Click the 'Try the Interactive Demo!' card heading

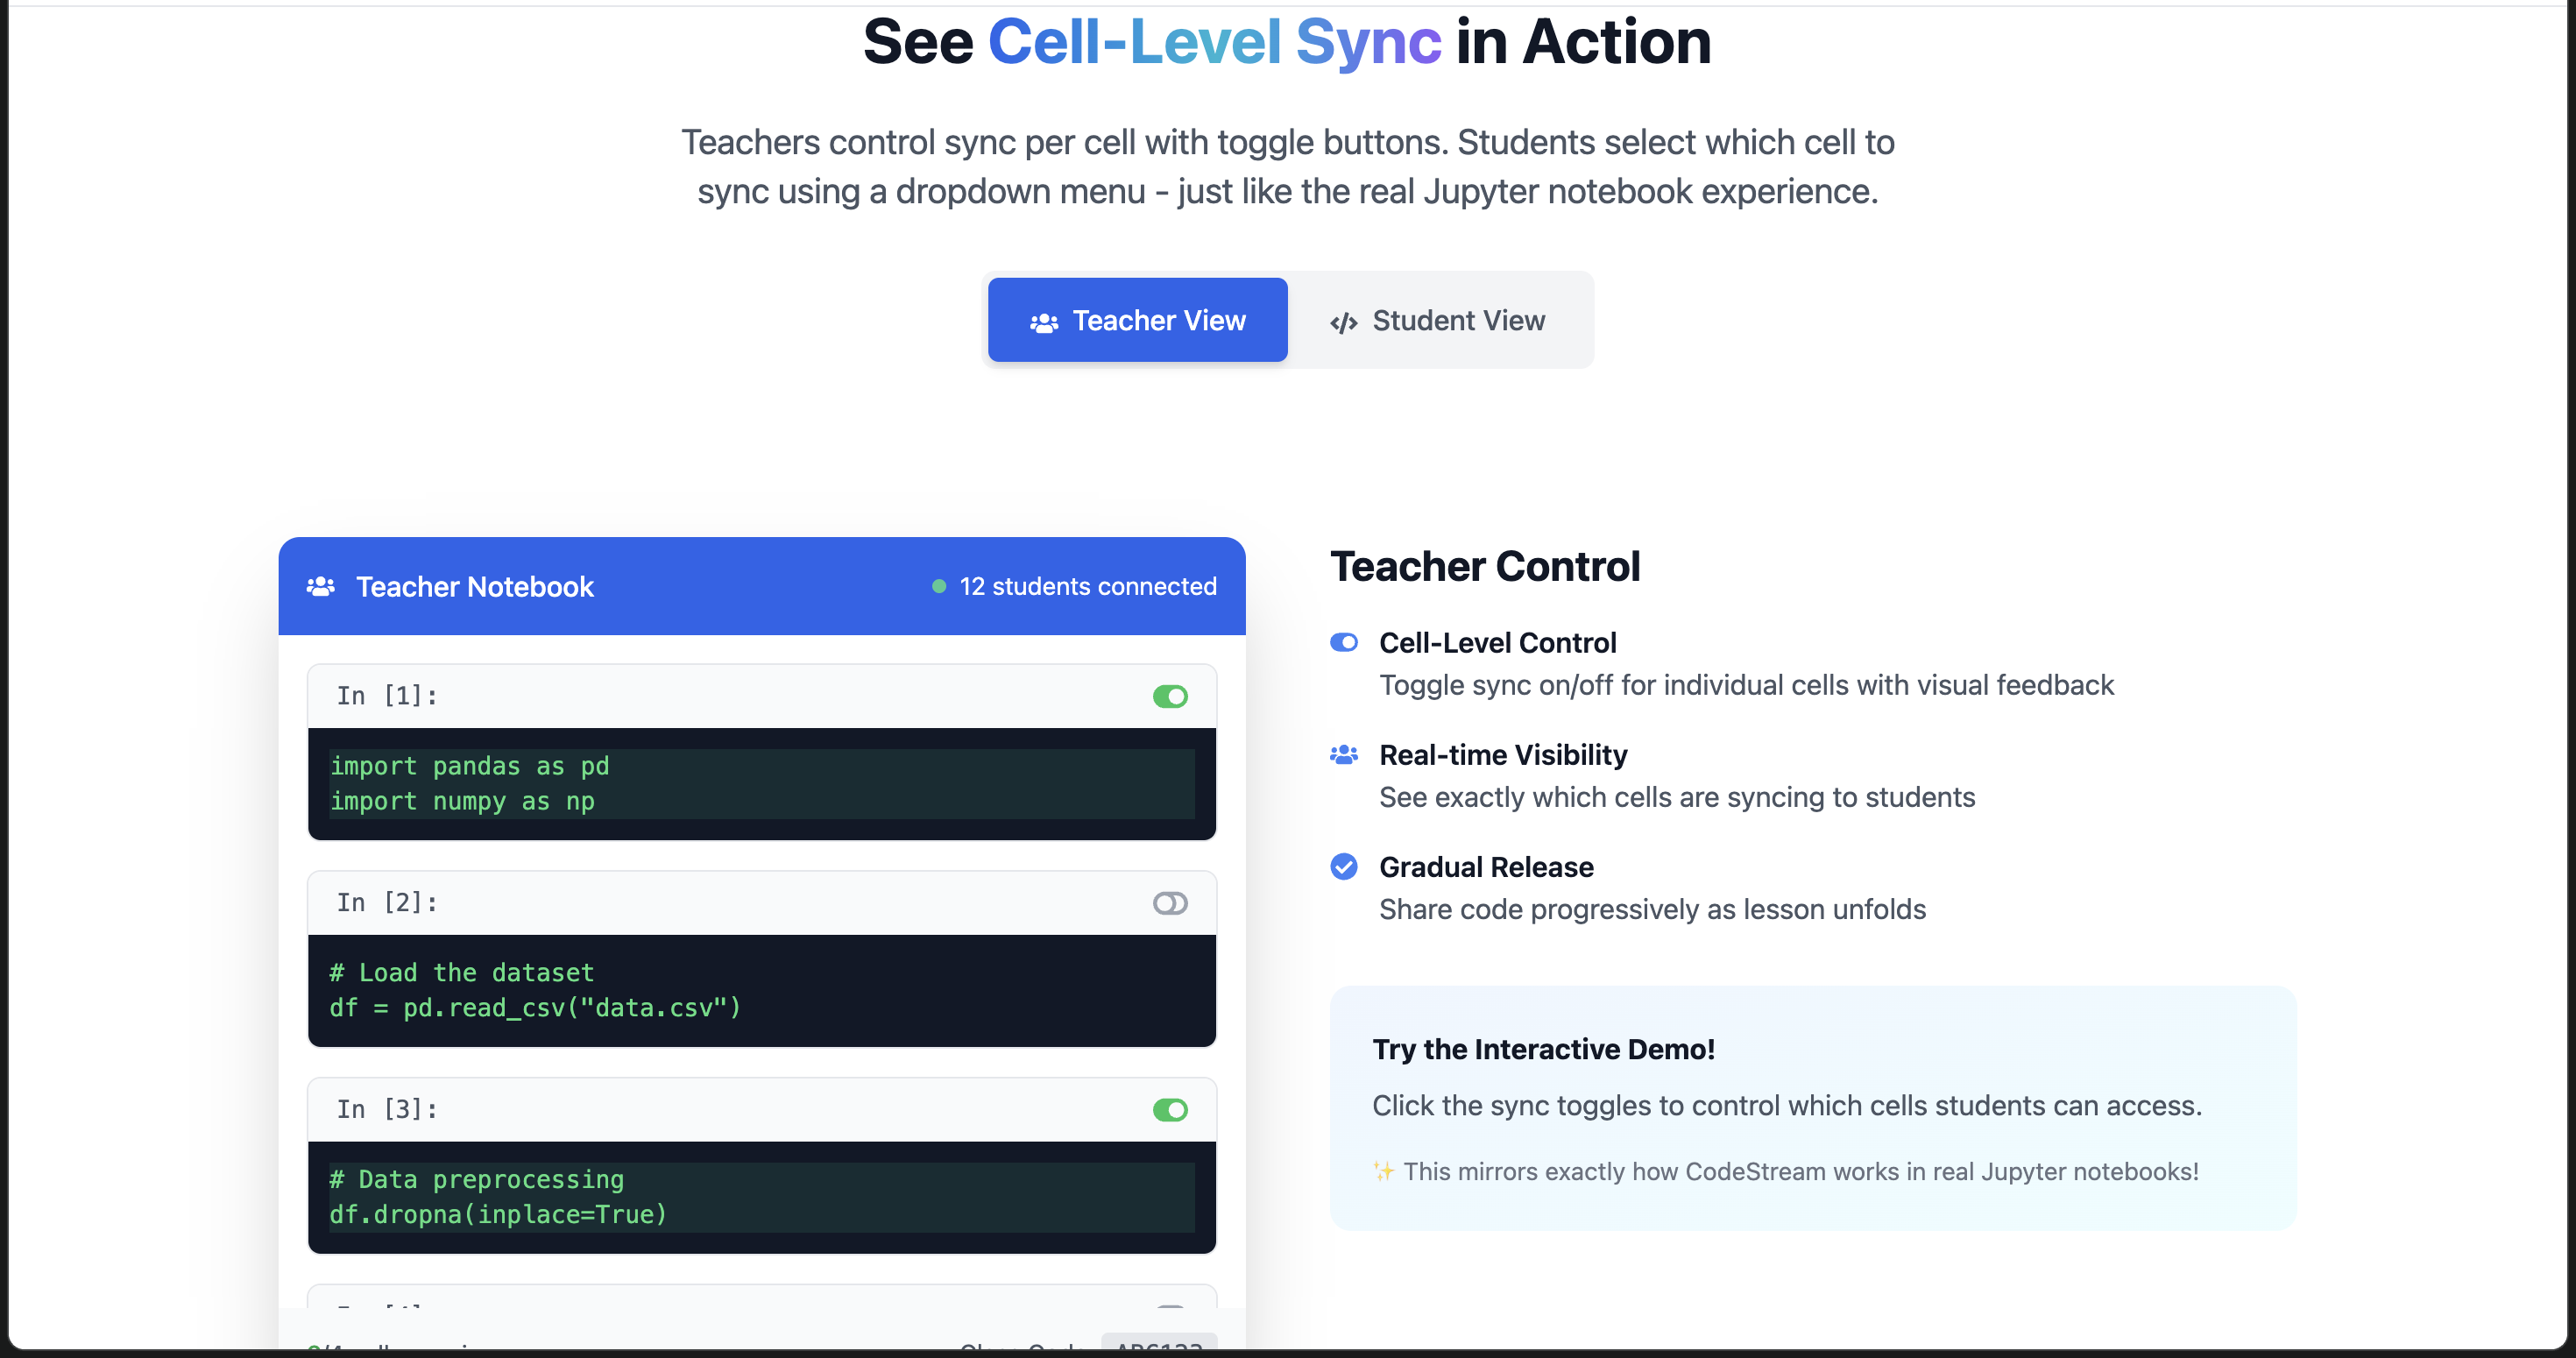pyautogui.click(x=1542, y=1049)
